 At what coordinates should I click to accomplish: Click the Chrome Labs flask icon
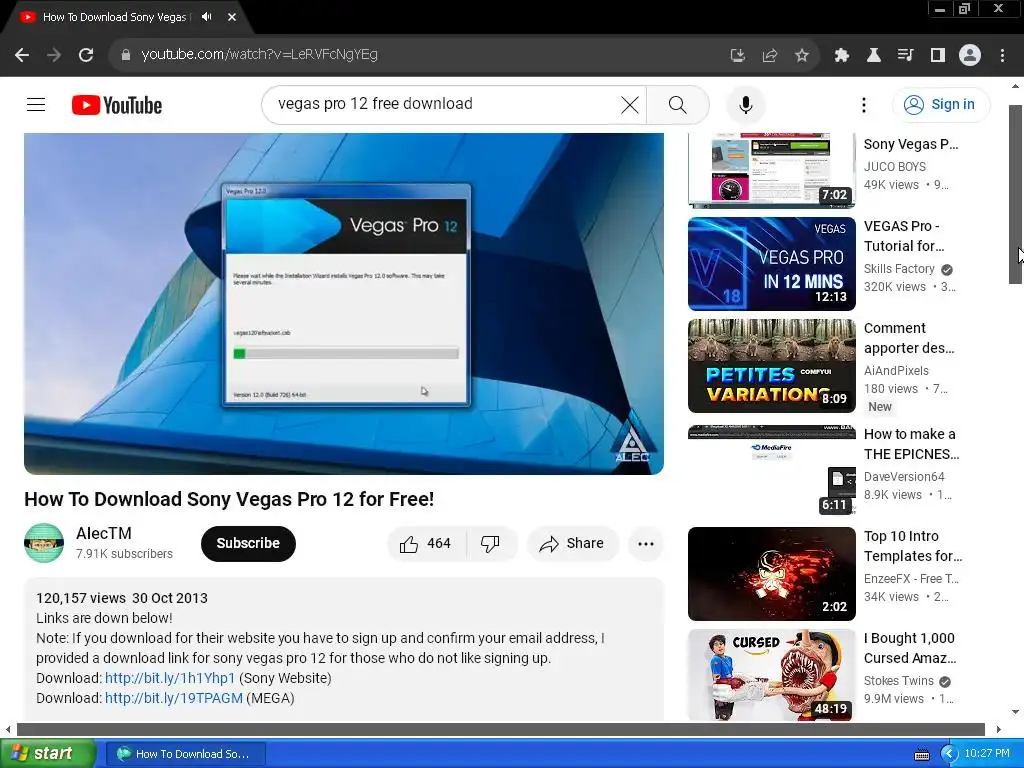coord(873,56)
